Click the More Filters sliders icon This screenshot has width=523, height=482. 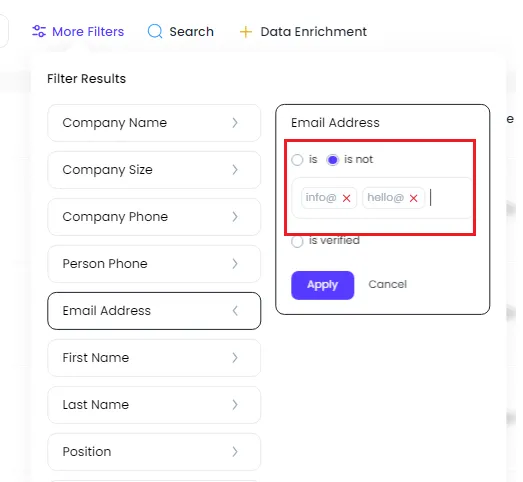[39, 31]
